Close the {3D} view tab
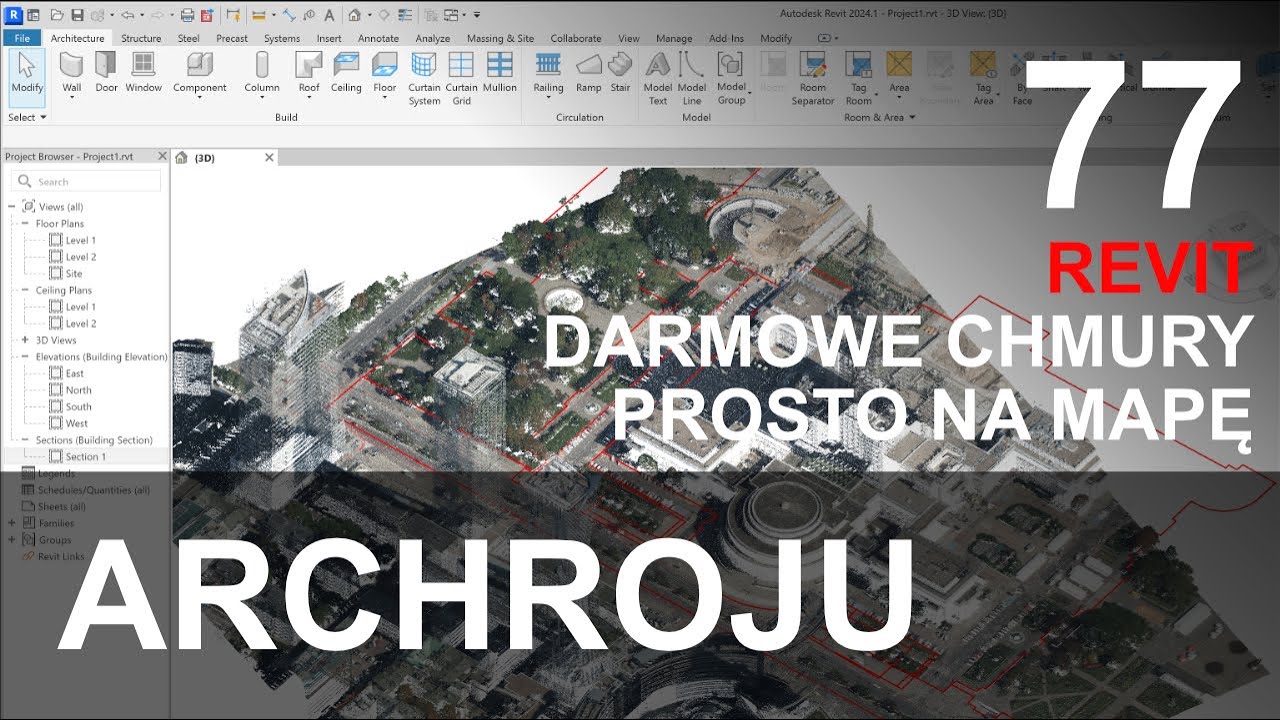Screen dimensions: 1280x720 pyautogui.click(x=269, y=157)
